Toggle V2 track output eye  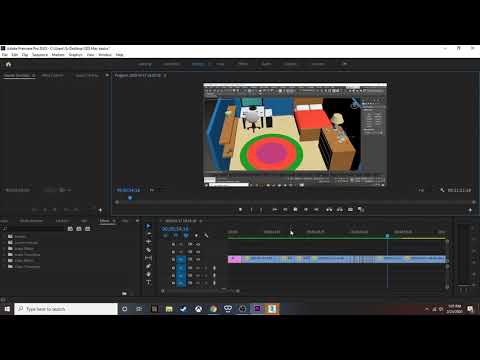point(198,252)
